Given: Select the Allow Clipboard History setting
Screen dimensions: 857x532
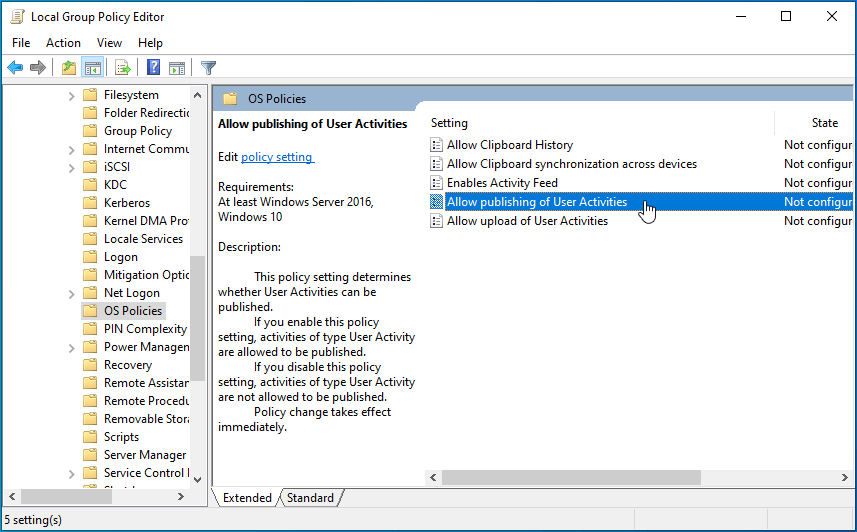Looking at the screenshot, I should 509,145.
